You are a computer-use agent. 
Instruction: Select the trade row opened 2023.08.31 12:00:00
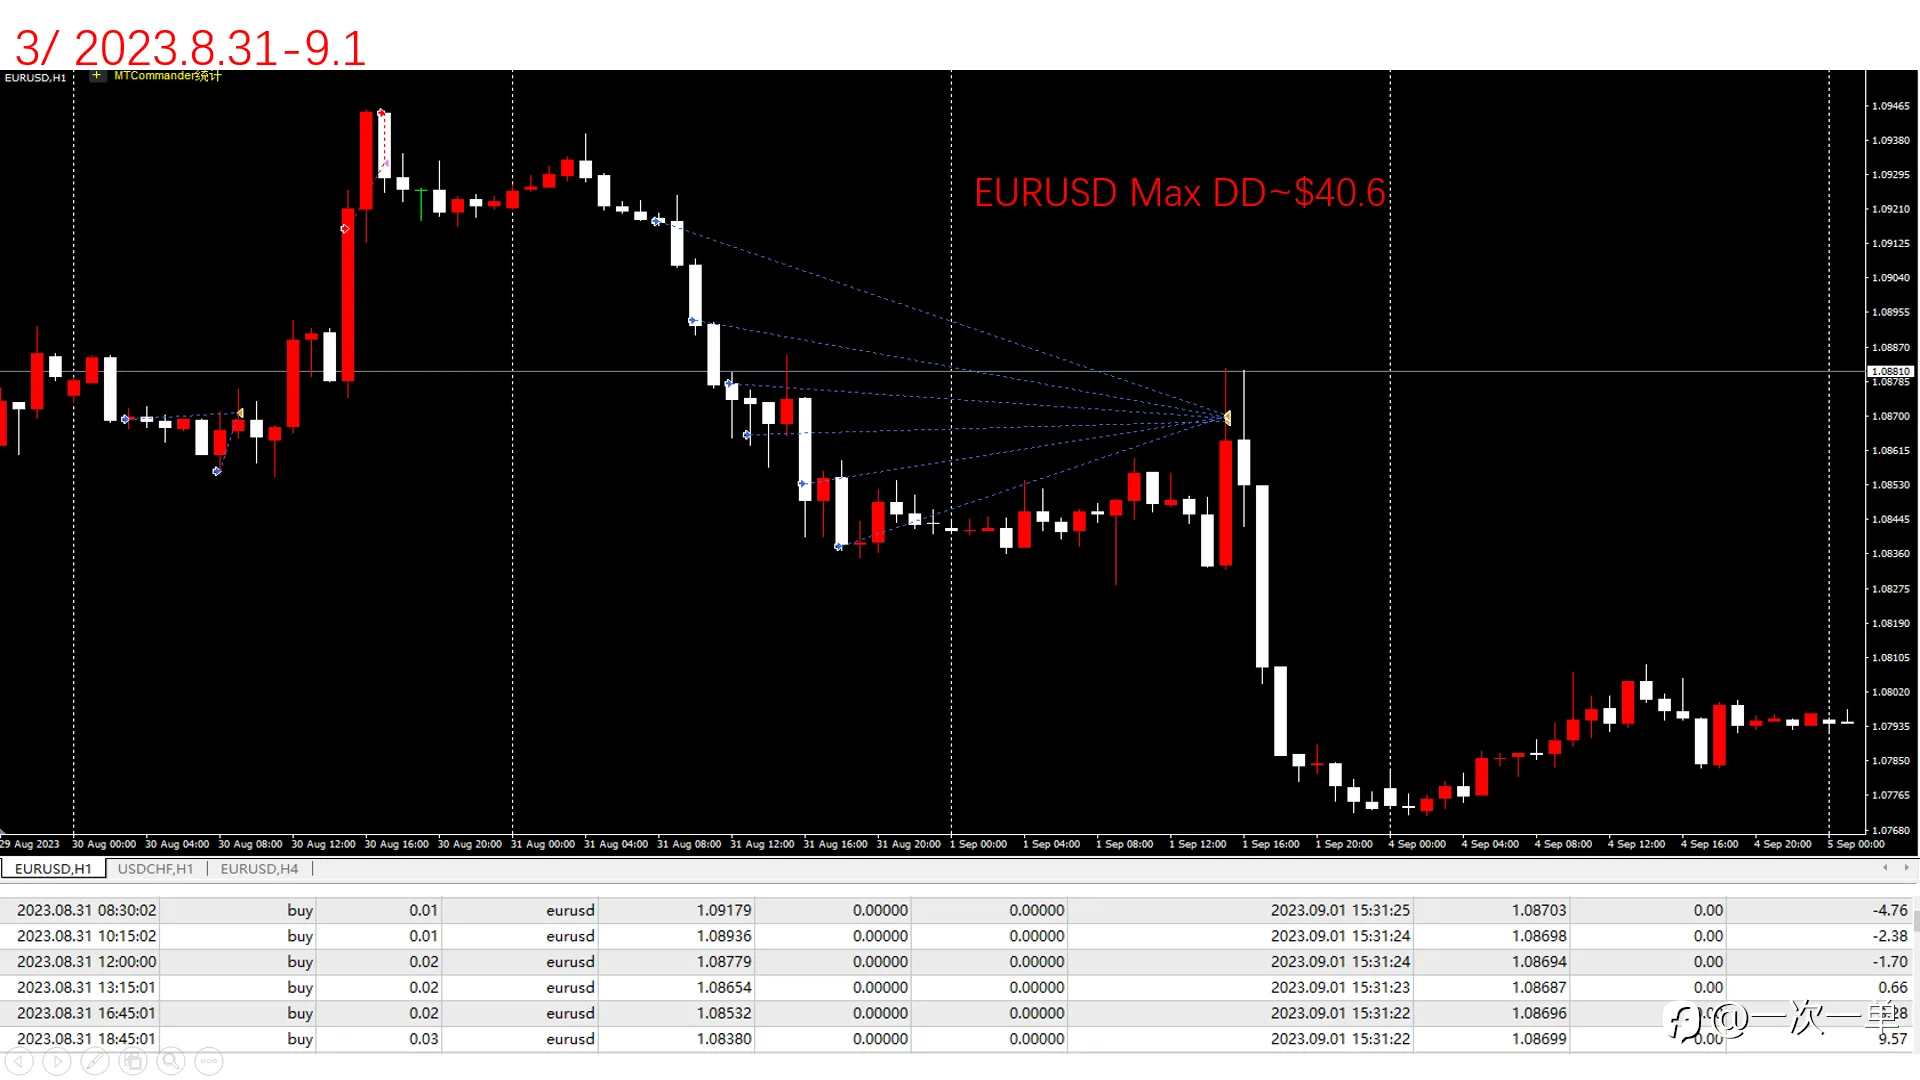coord(958,961)
